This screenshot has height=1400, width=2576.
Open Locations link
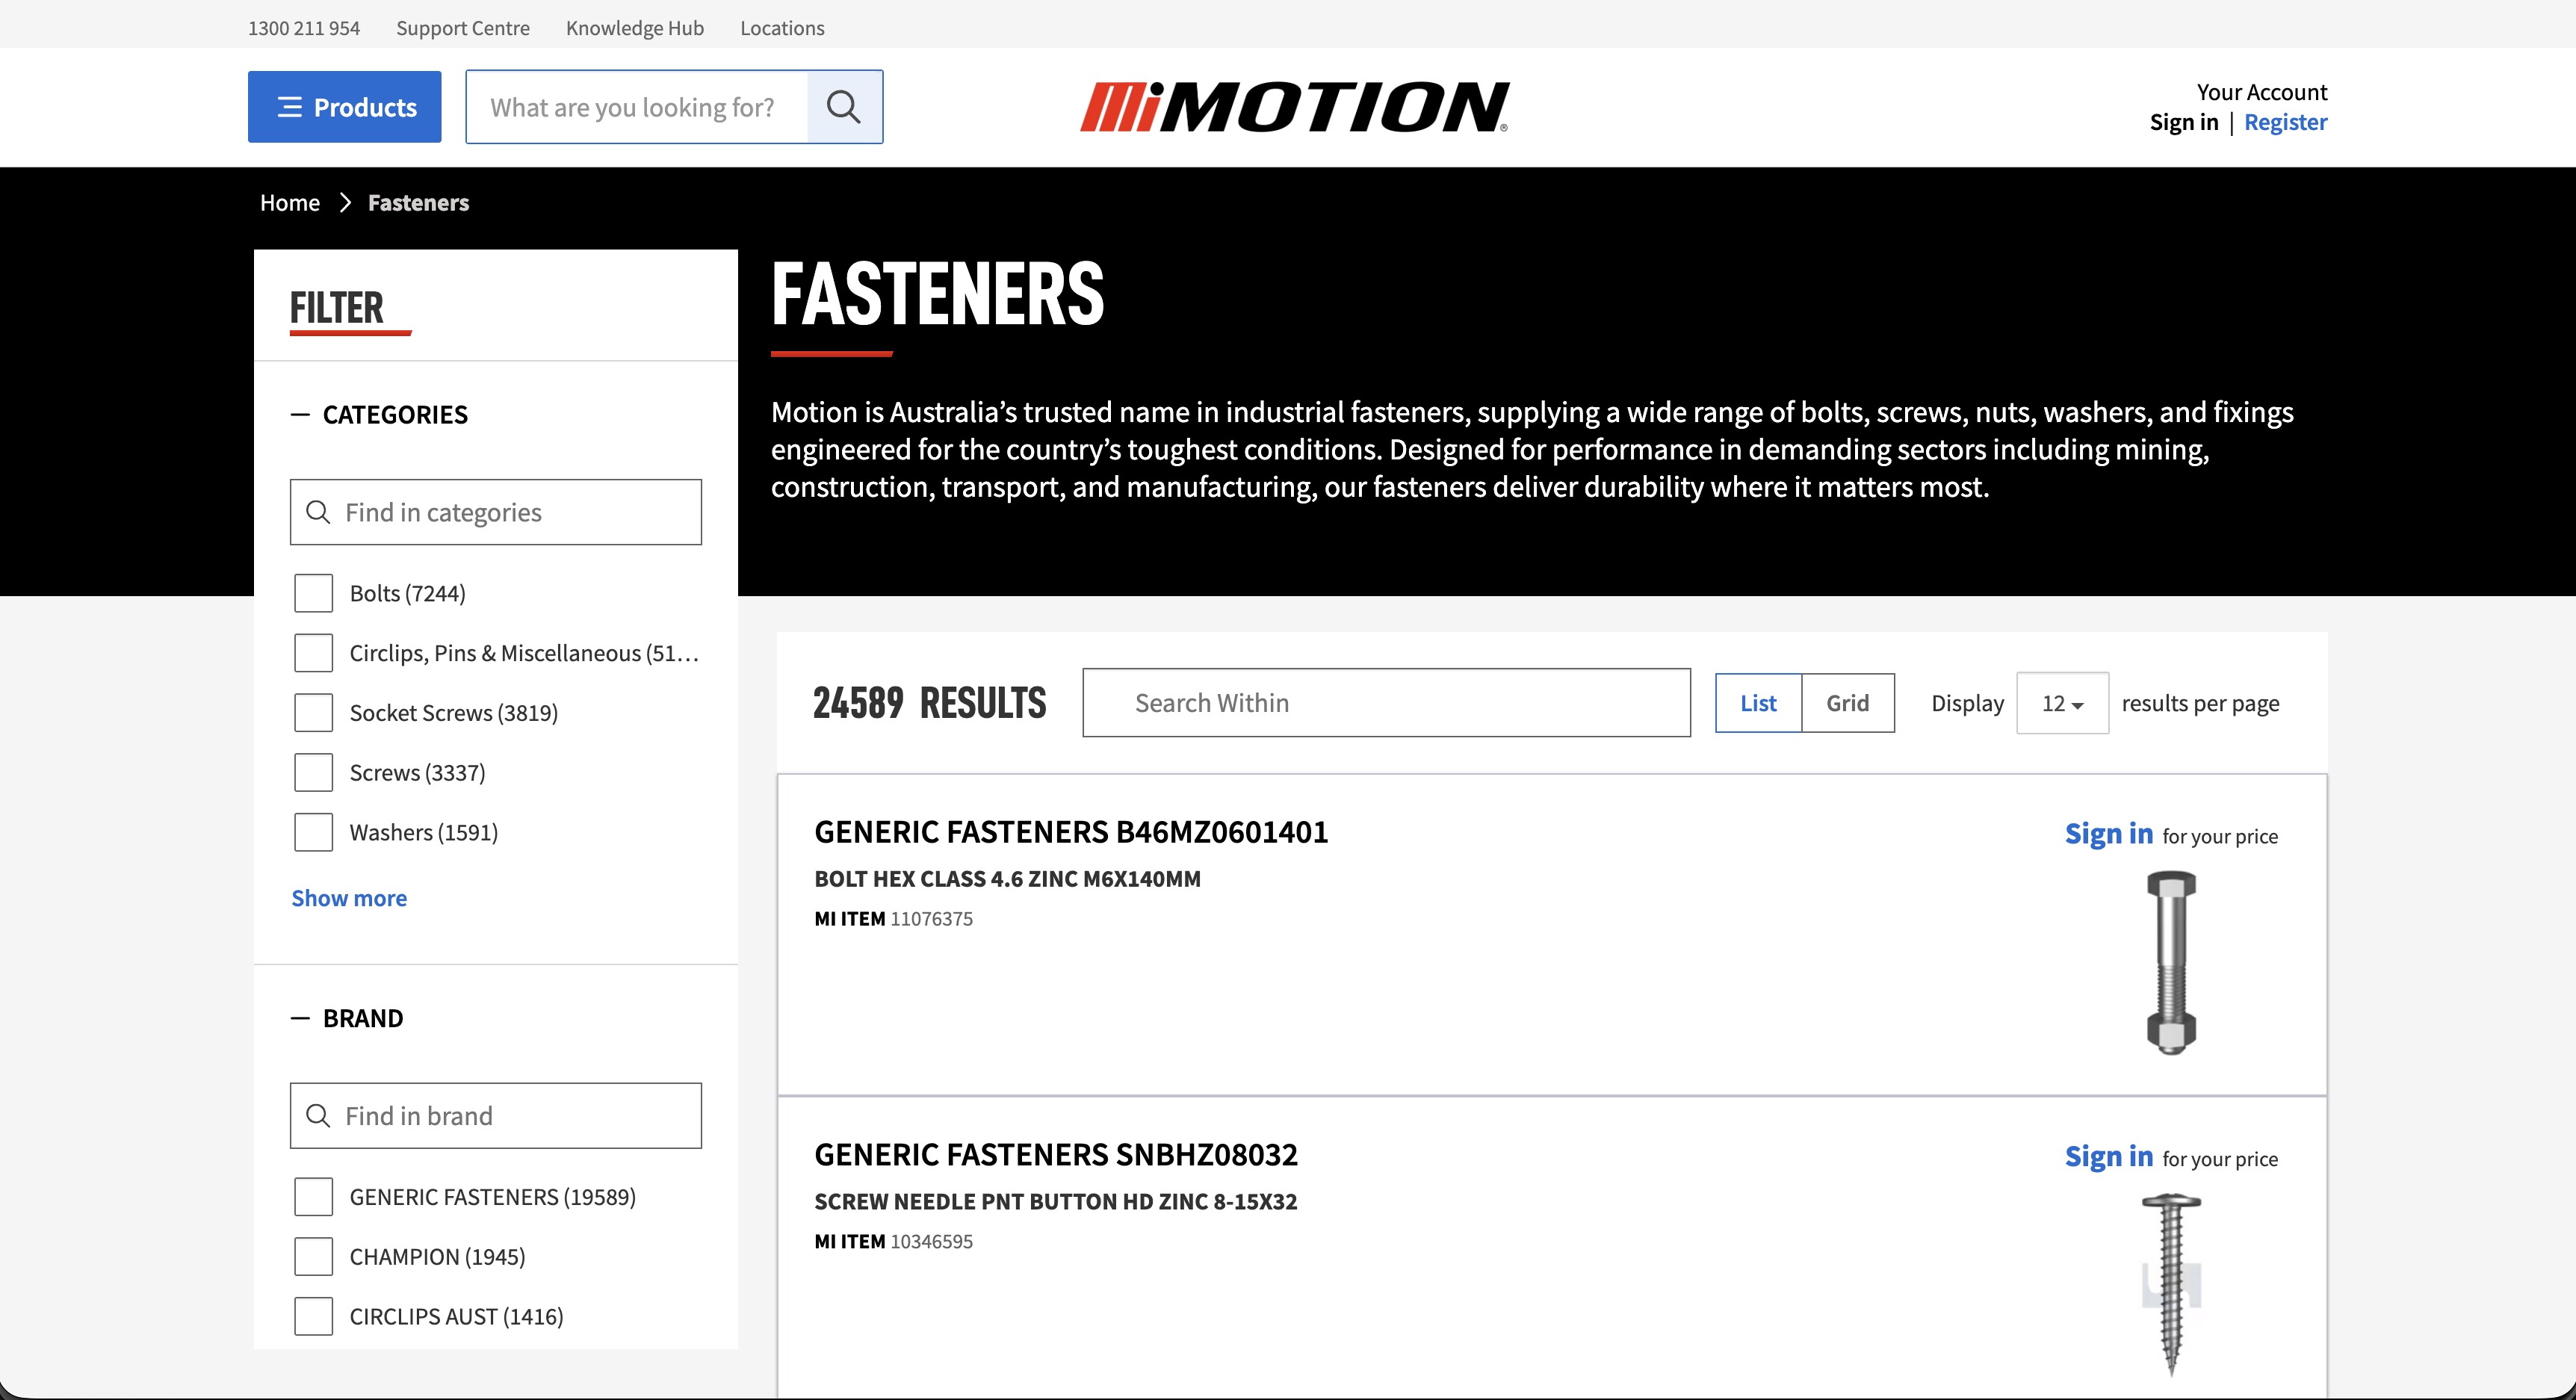(782, 28)
